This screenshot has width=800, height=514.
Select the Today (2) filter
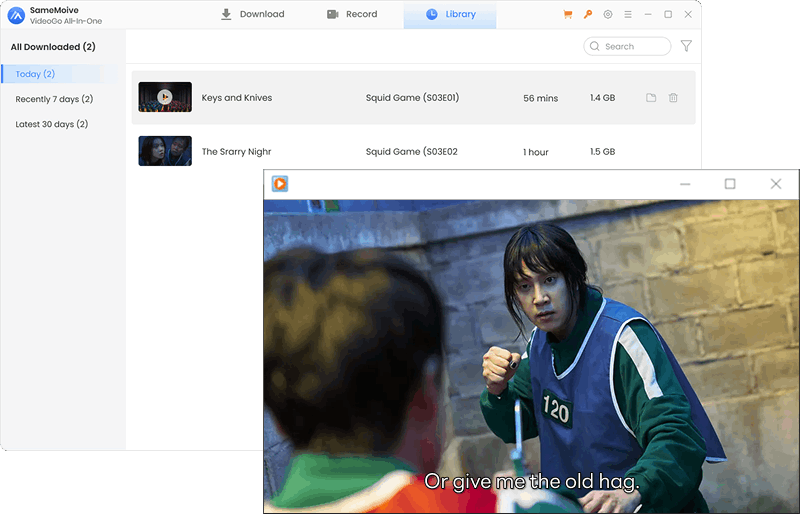60,74
